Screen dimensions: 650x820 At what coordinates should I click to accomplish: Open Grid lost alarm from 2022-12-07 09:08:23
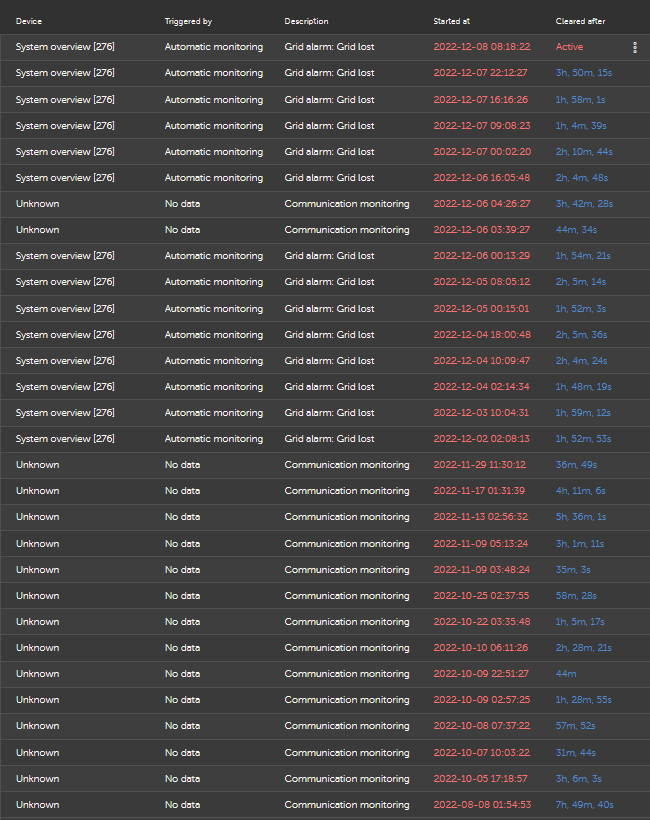pos(325,126)
